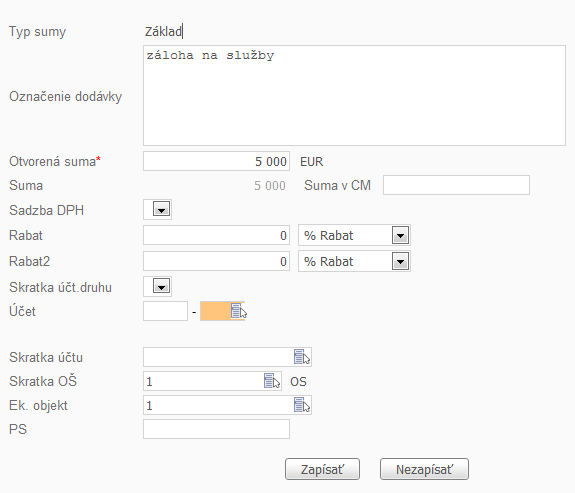Open lookup icon for Ek. objekt
Image resolution: width=575 pixels, height=493 pixels.
(x=302, y=405)
